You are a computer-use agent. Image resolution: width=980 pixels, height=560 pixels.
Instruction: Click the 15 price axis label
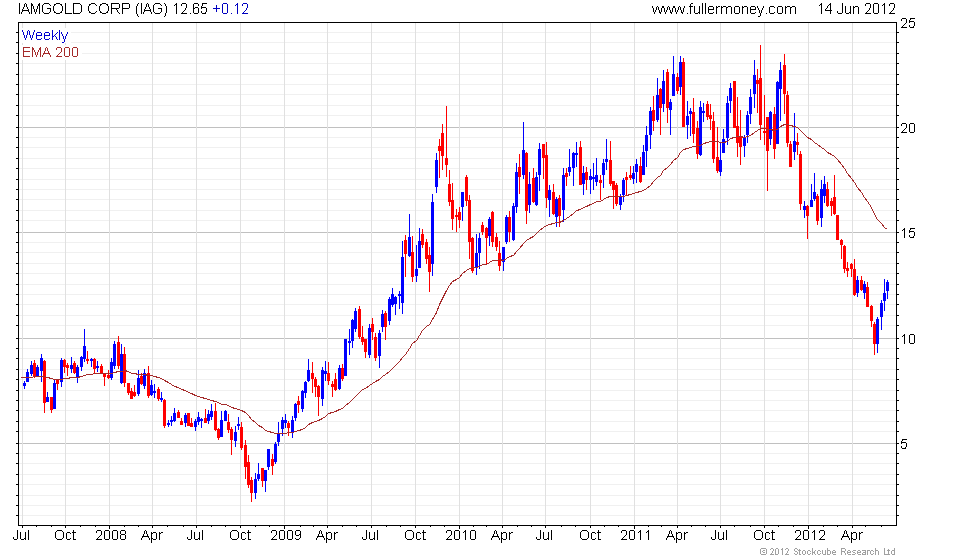[908, 233]
